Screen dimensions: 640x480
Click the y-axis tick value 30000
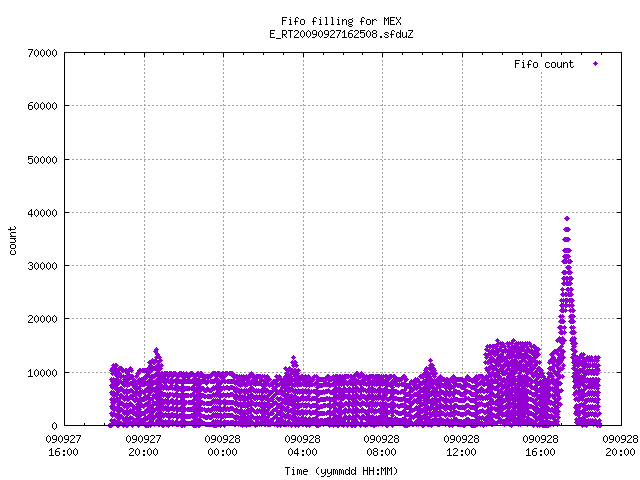pyautogui.click(x=42, y=266)
